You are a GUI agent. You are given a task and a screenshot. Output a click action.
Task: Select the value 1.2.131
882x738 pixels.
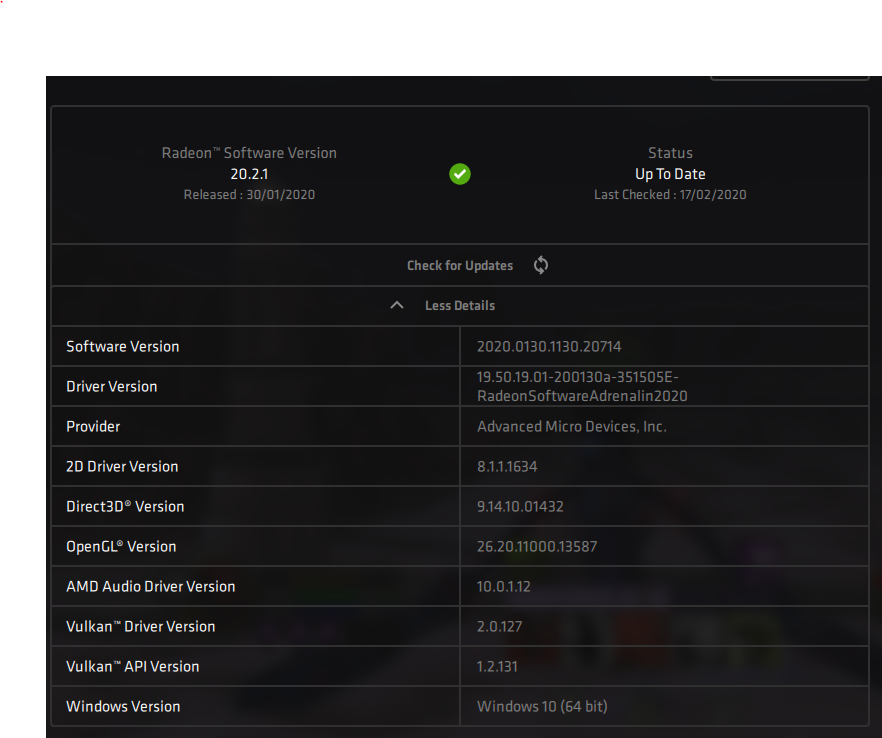(x=497, y=666)
